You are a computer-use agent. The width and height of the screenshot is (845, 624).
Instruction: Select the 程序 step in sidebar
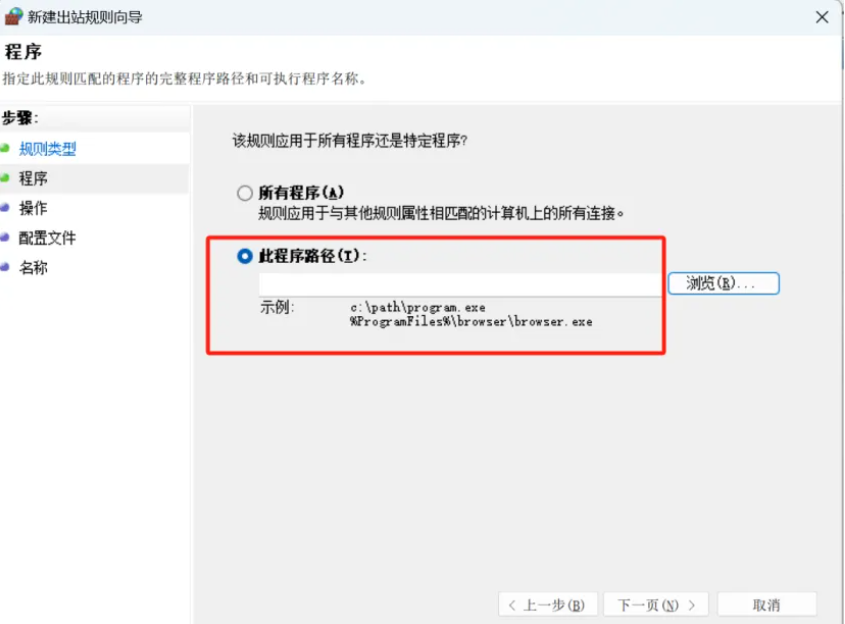click(33, 179)
